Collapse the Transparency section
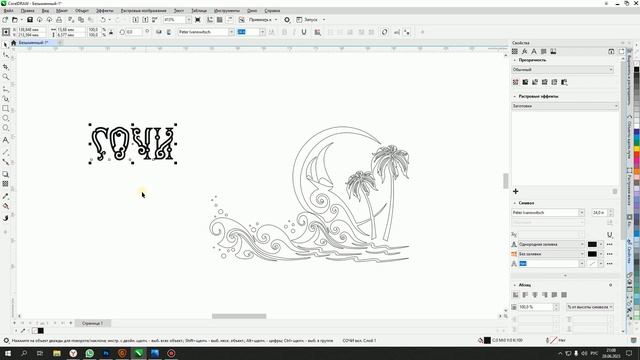The image size is (640, 360). coord(515,60)
